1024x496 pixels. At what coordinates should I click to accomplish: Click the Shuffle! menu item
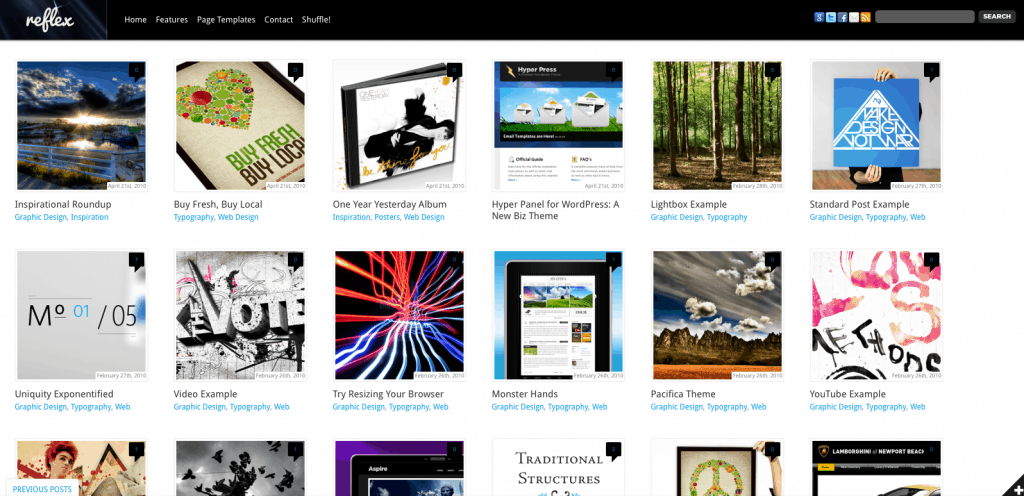point(316,20)
